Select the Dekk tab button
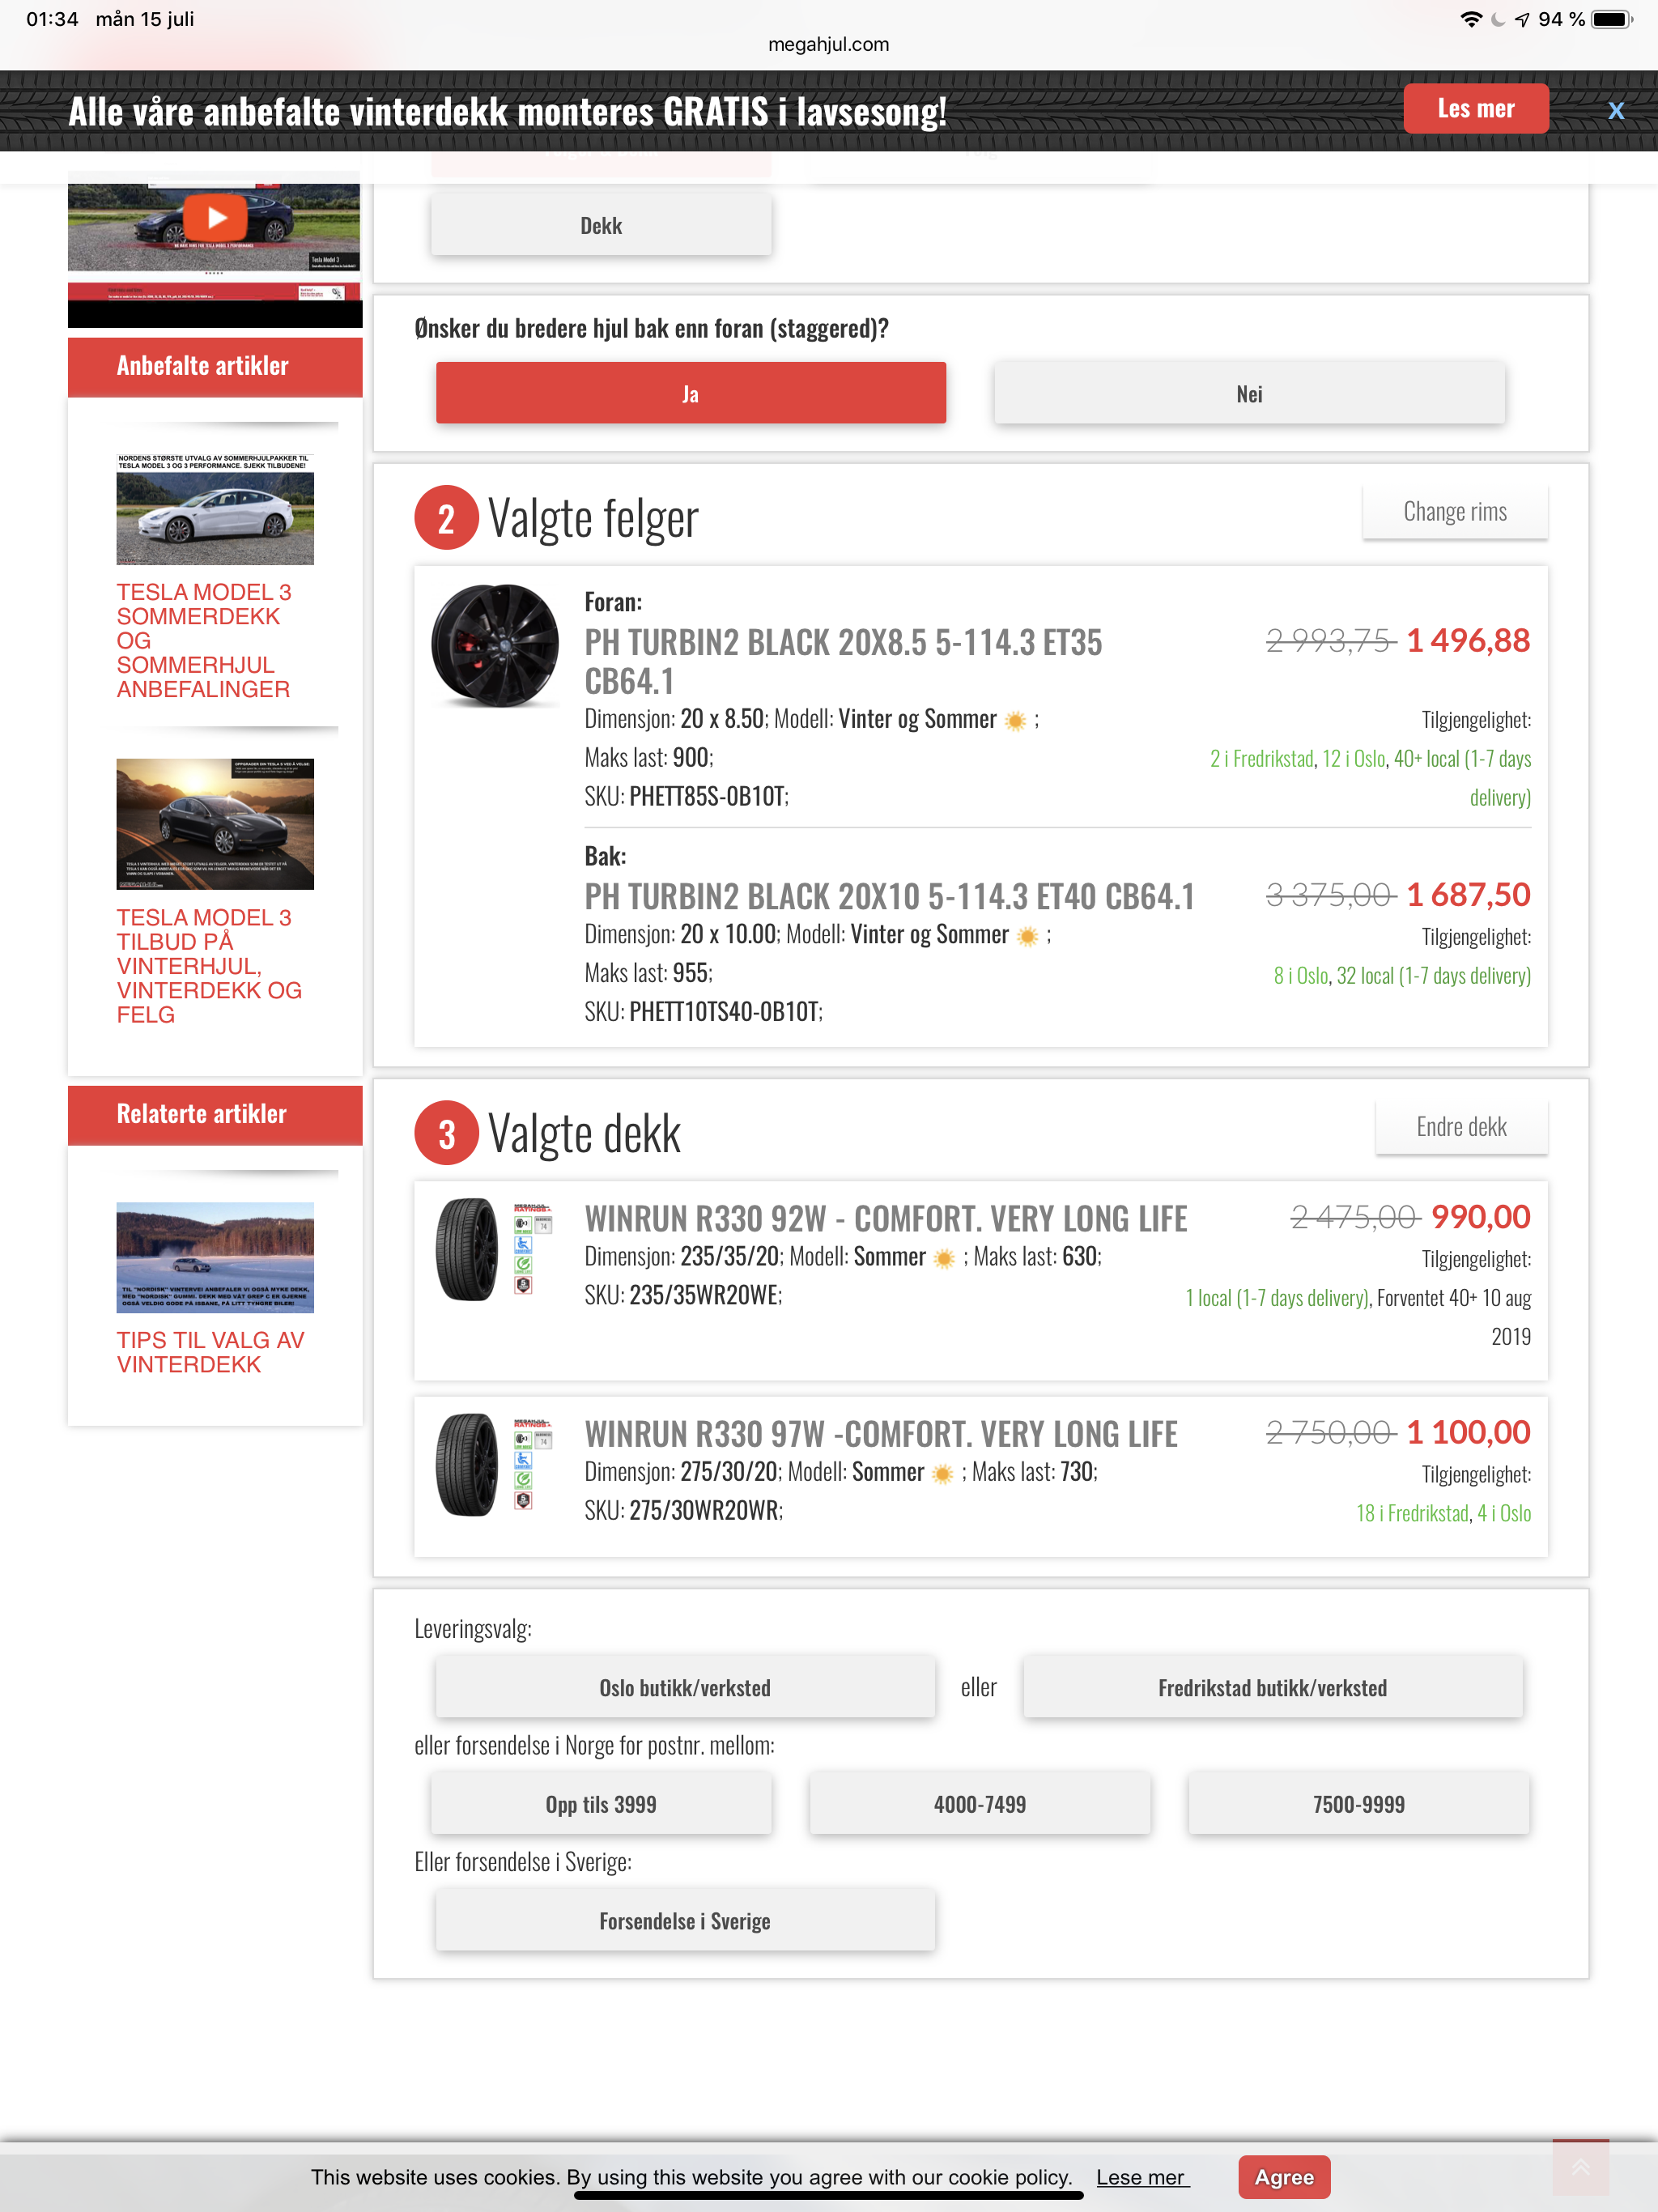The width and height of the screenshot is (1658, 2212). [601, 225]
